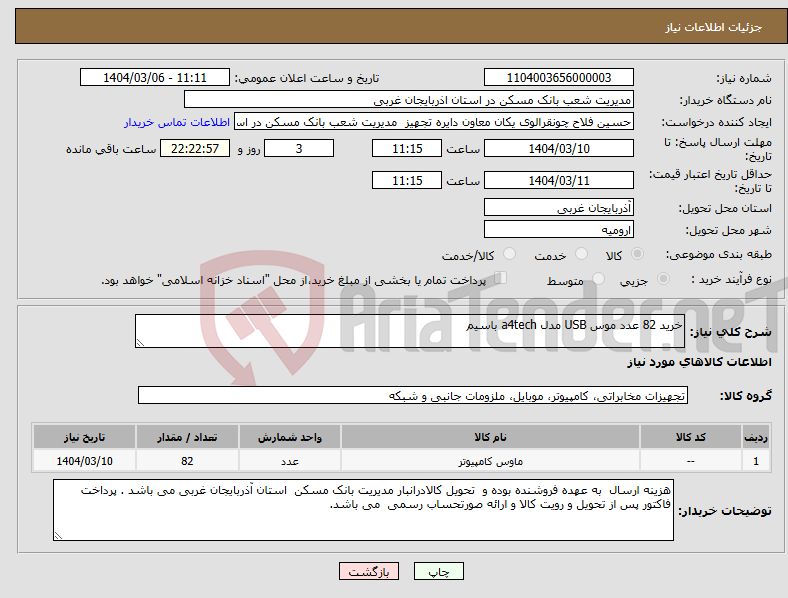The height and width of the screenshot is (598, 788).
Task: Click the گروه کالا field
Action: point(413,395)
